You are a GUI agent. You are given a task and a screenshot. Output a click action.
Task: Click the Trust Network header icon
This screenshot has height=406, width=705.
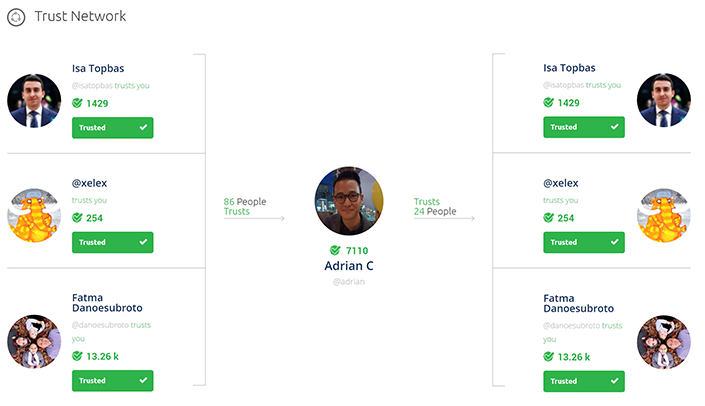(x=16, y=17)
